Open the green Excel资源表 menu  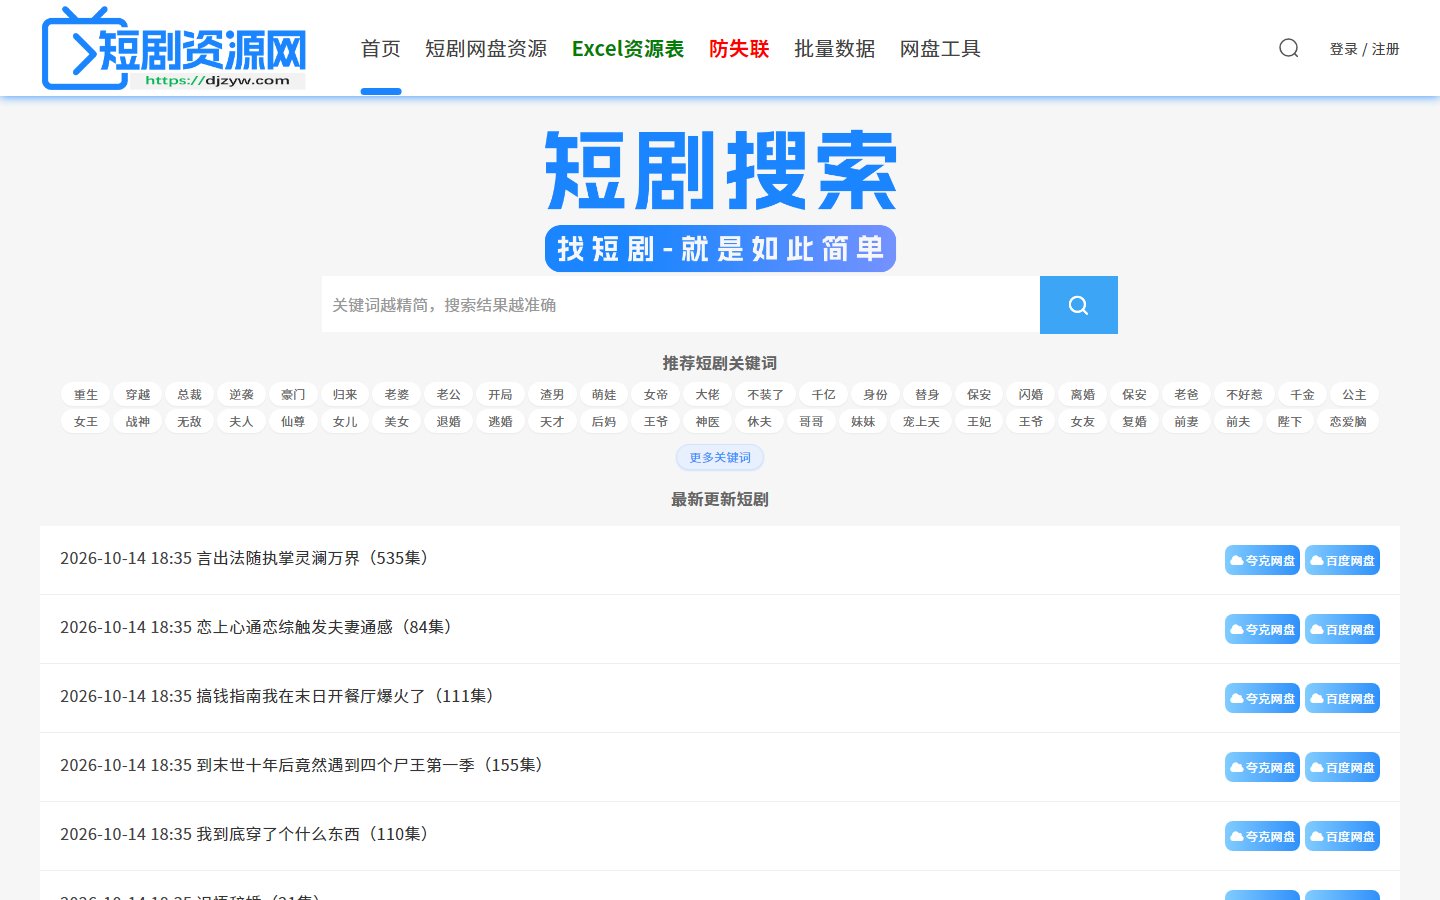pos(628,49)
